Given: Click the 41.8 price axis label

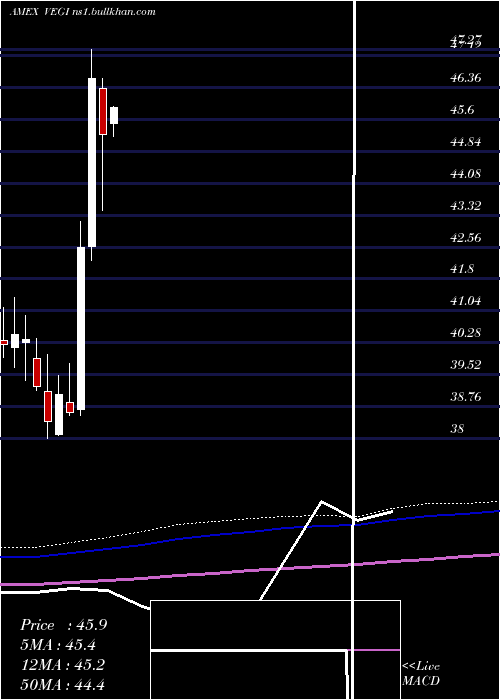Looking at the screenshot, I should [462, 269].
